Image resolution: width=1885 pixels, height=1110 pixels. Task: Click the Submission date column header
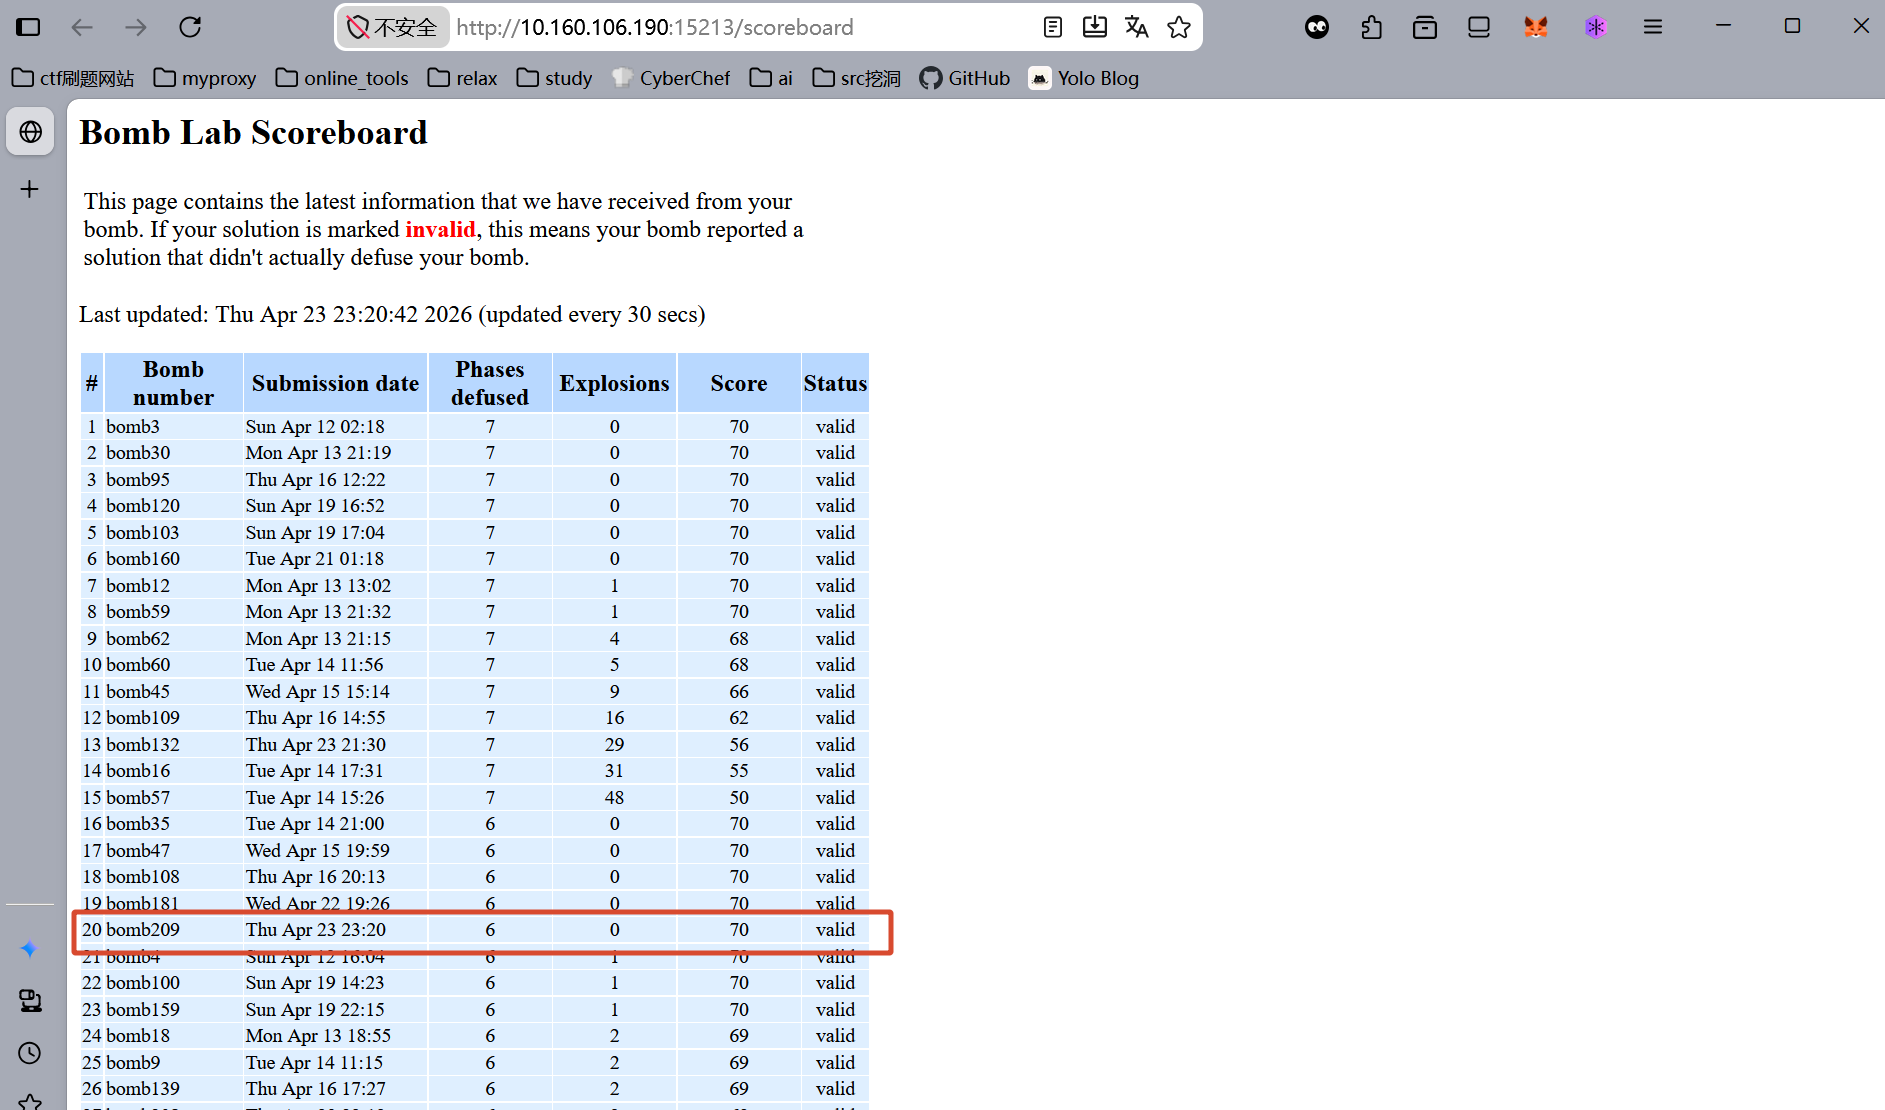click(x=335, y=383)
